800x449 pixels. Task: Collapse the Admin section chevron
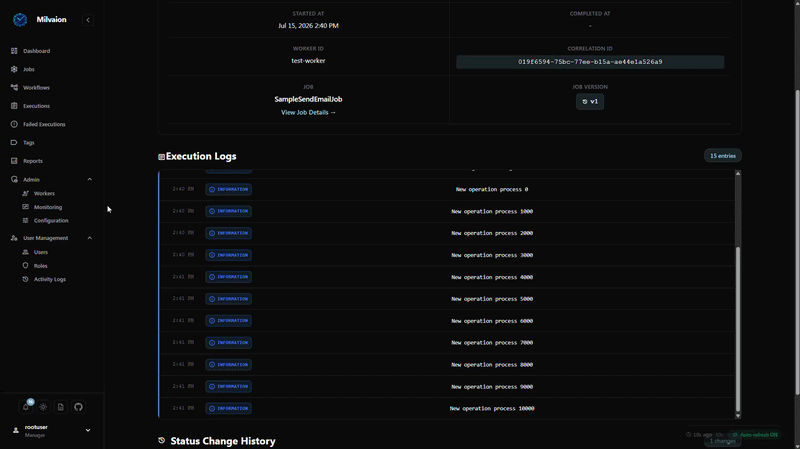(89, 180)
